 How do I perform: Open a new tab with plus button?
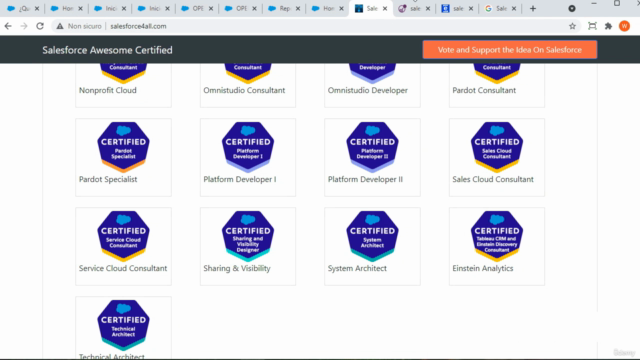click(x=533, y=9)
